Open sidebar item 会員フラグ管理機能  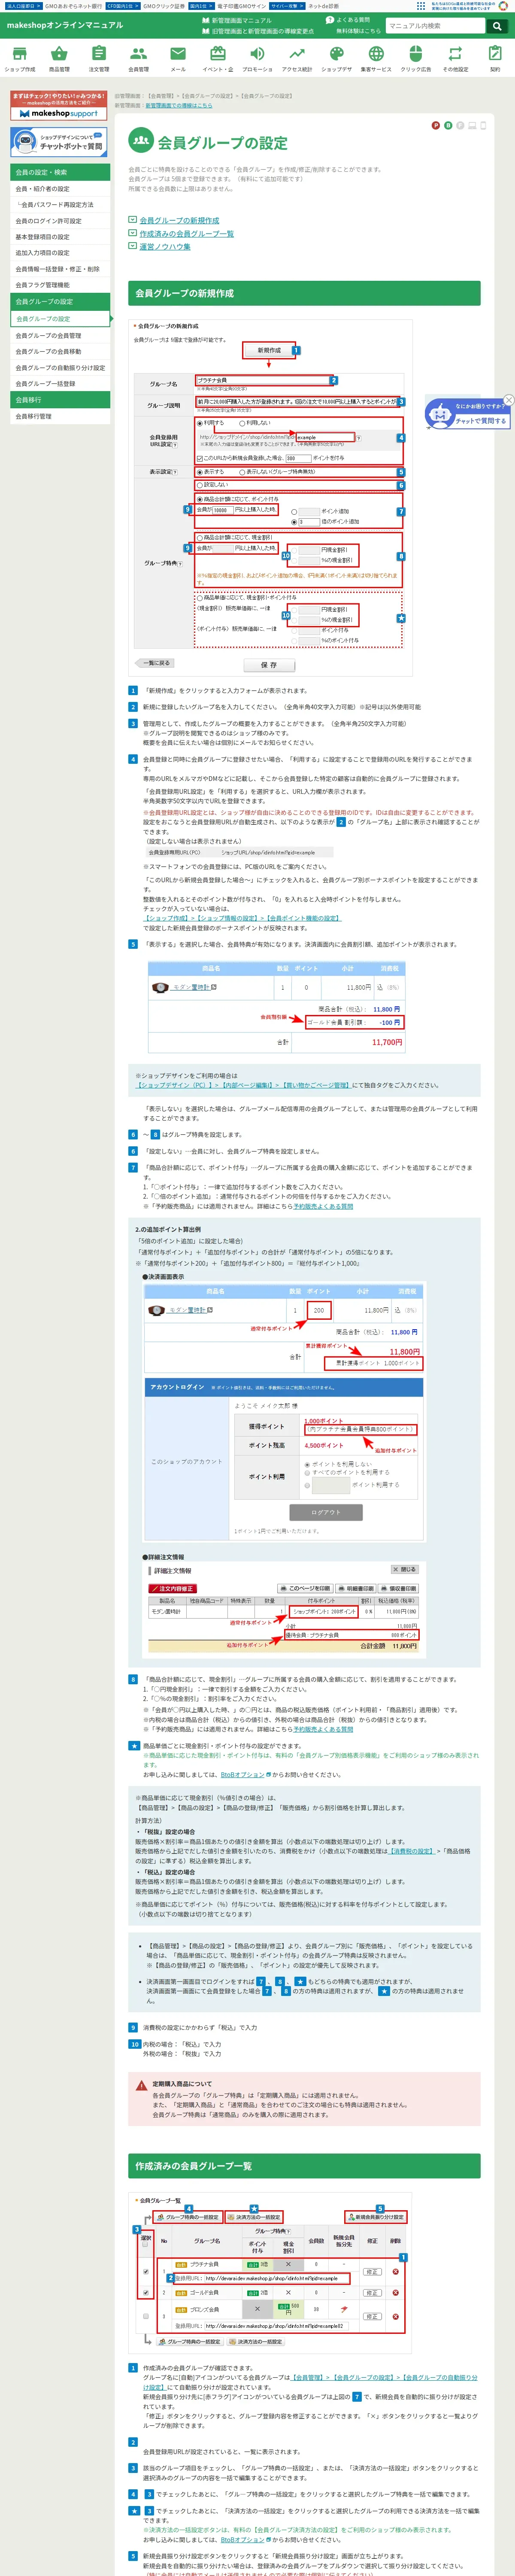[60, 285]
